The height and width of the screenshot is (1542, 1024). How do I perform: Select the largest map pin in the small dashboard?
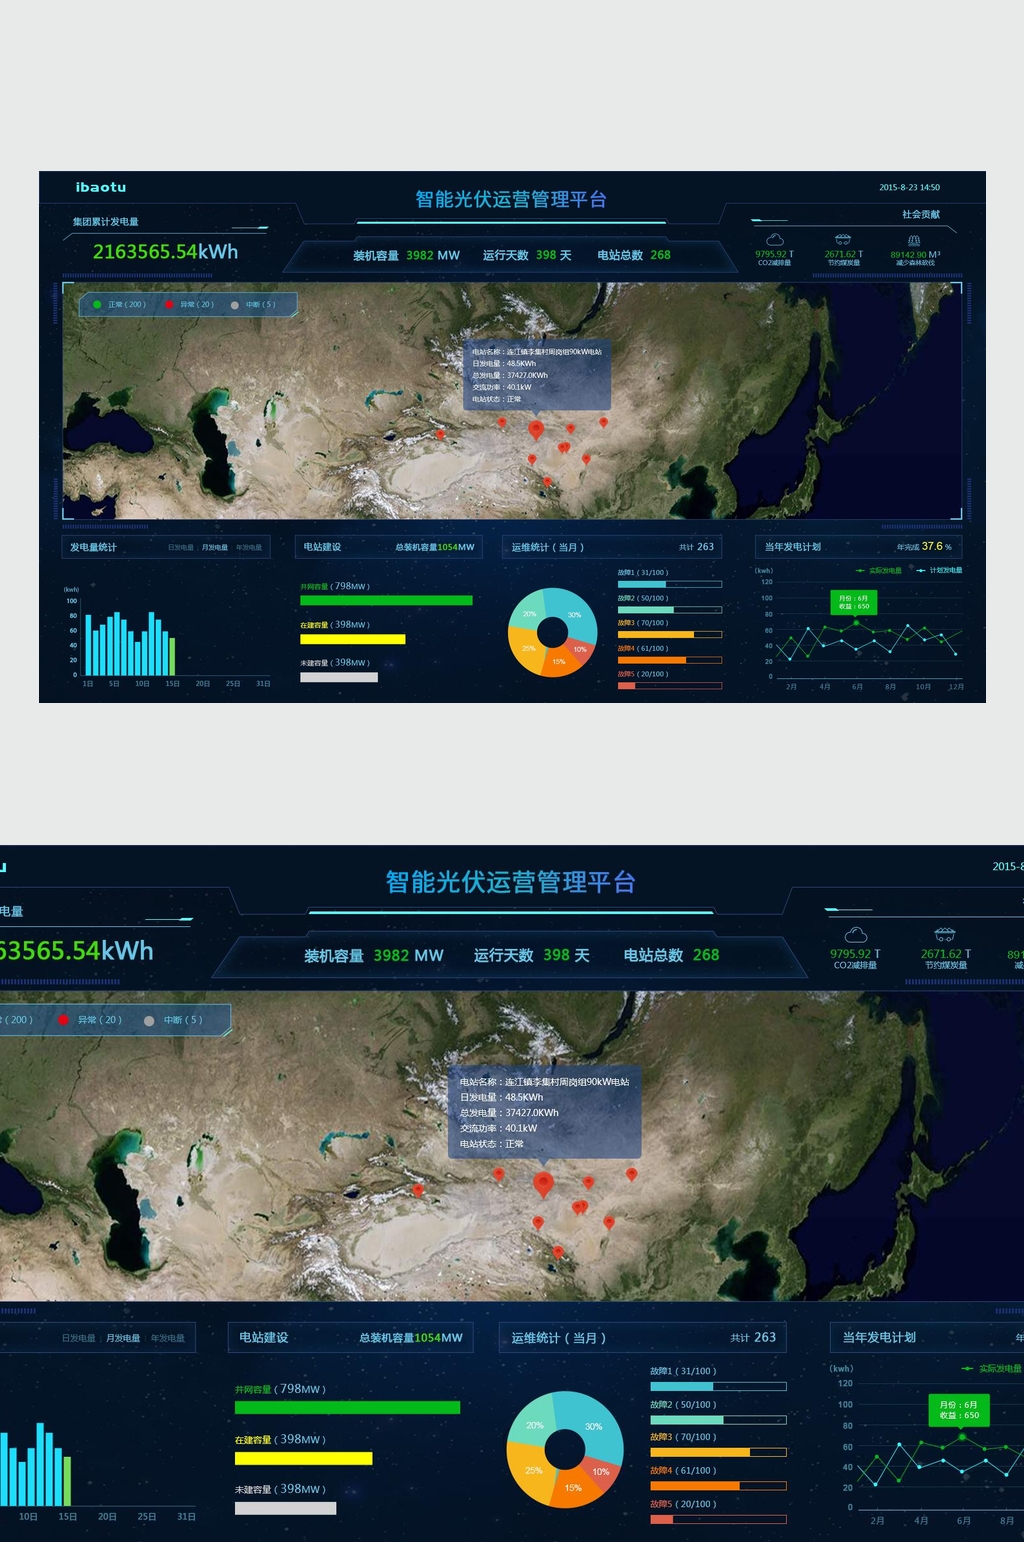(536, 431)
